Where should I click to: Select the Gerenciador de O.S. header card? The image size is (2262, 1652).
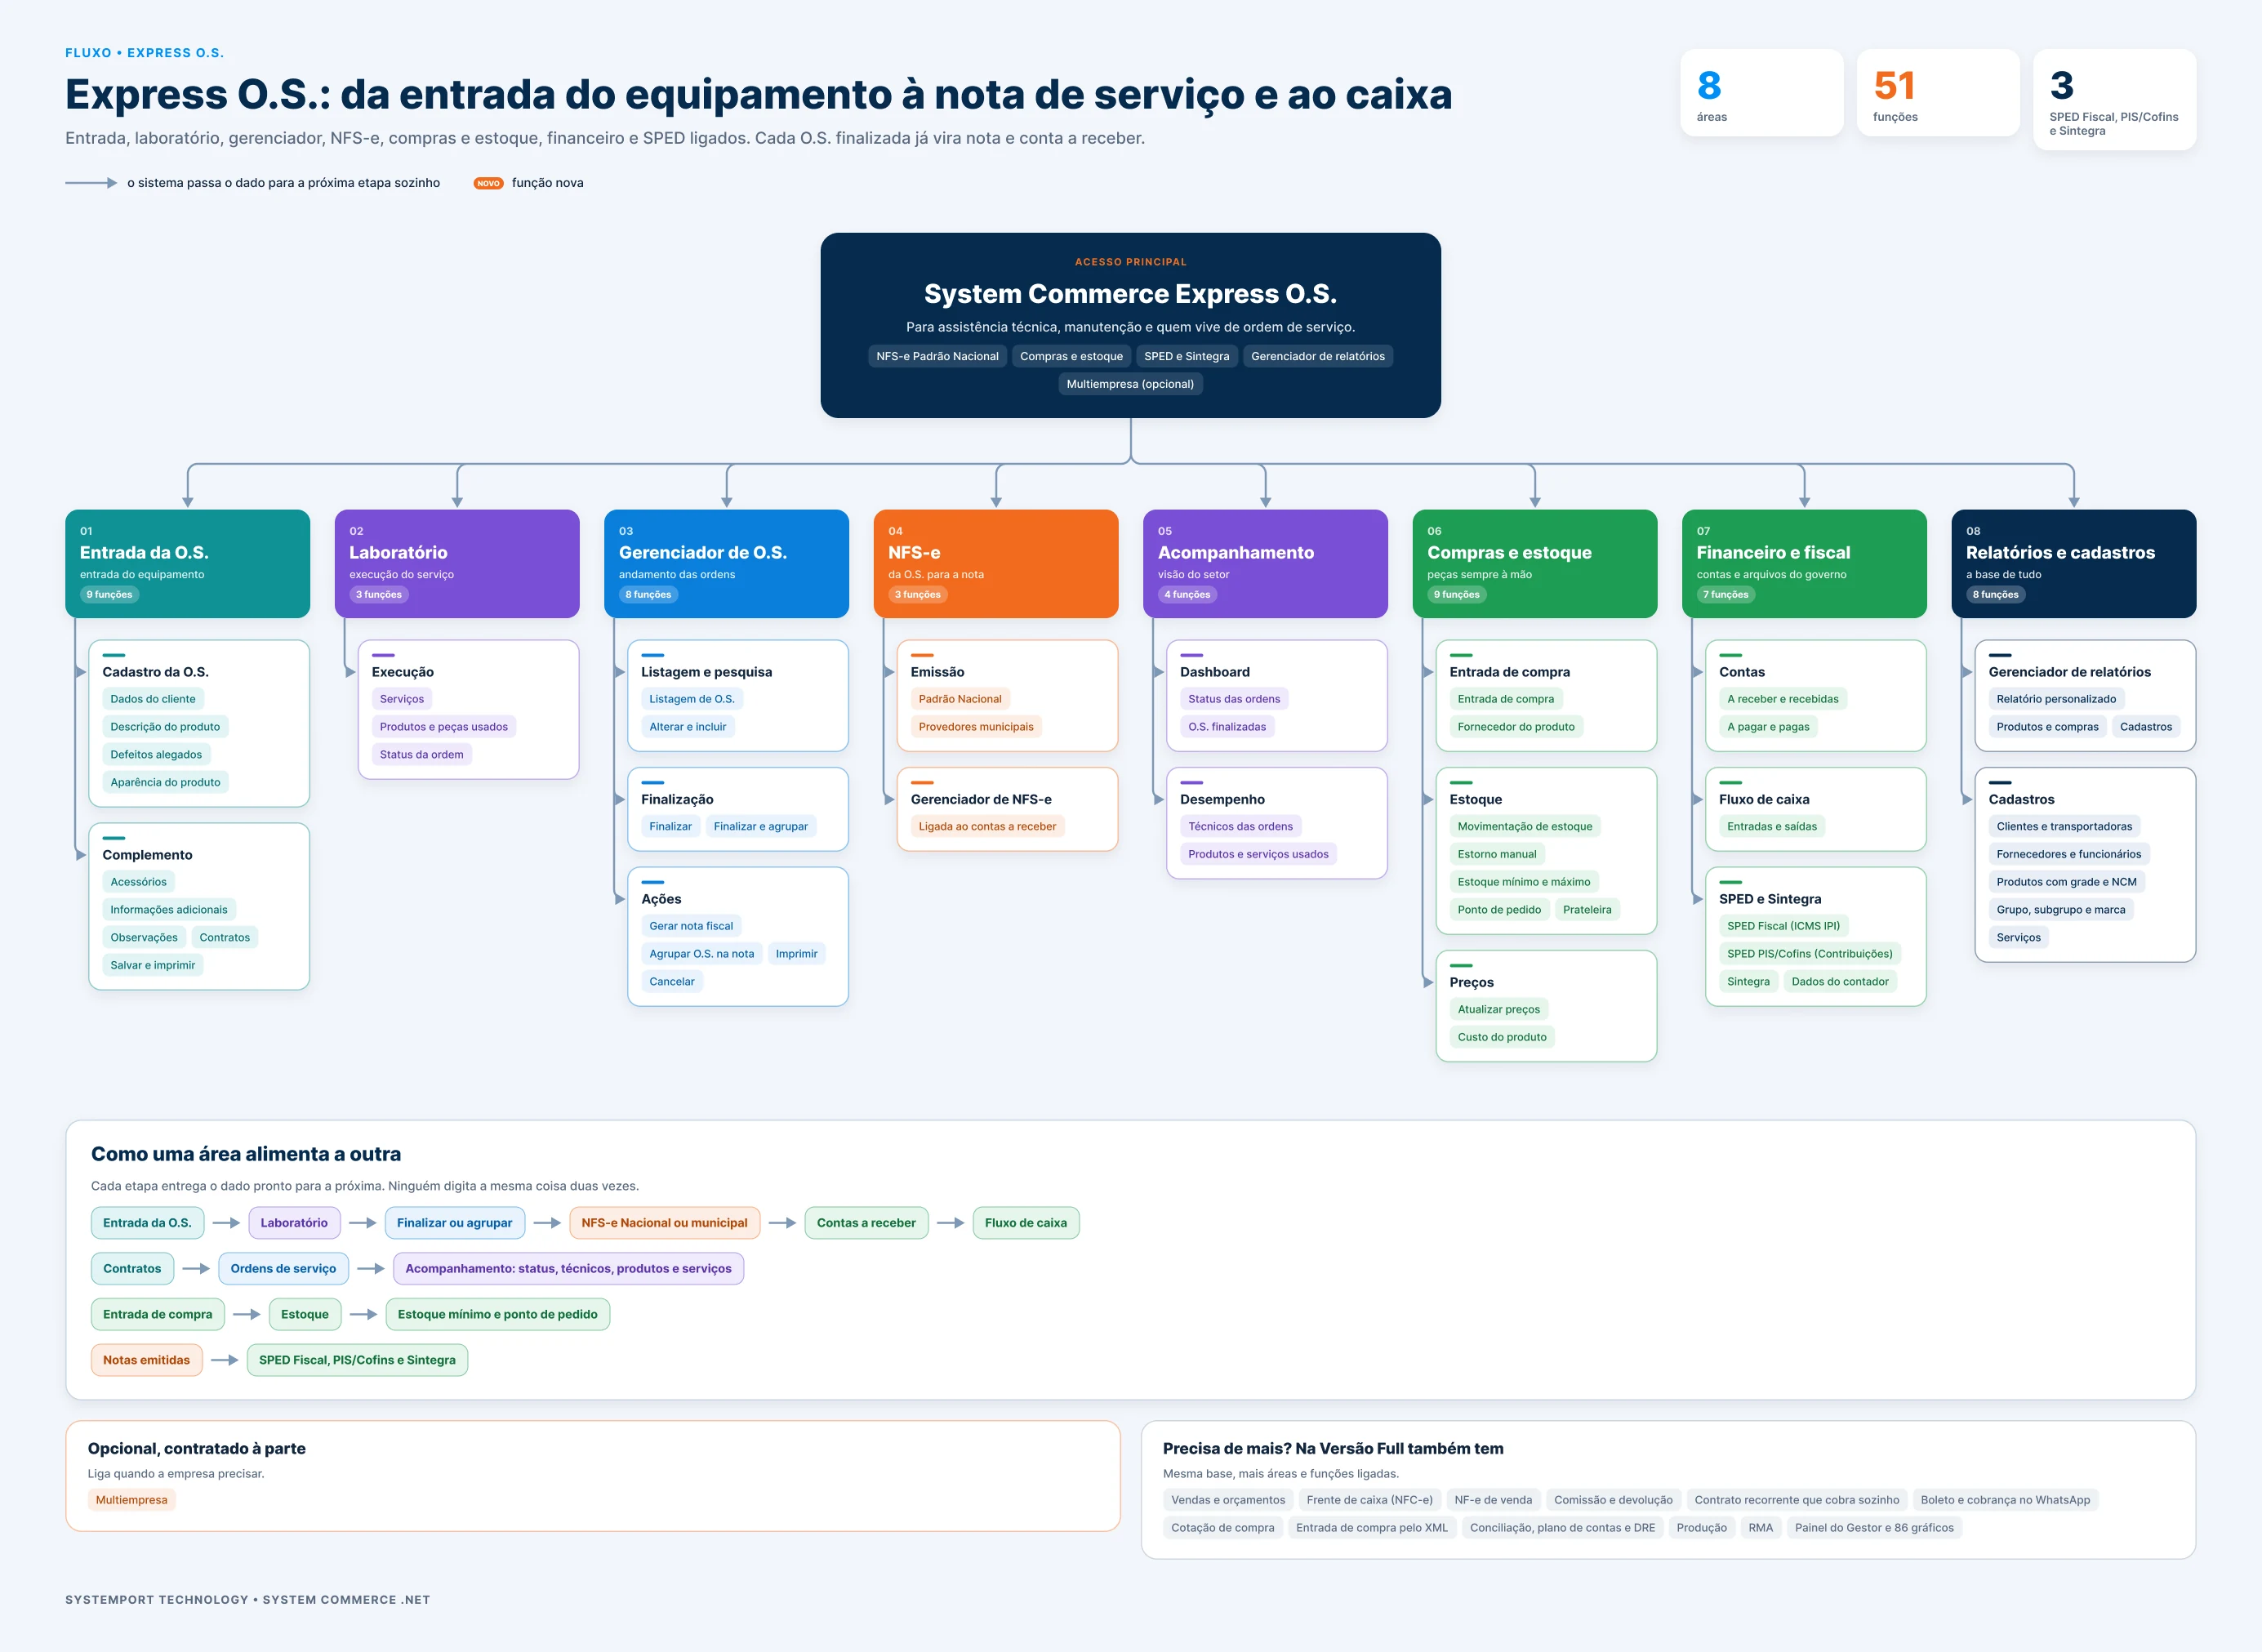tap(726, 563)
